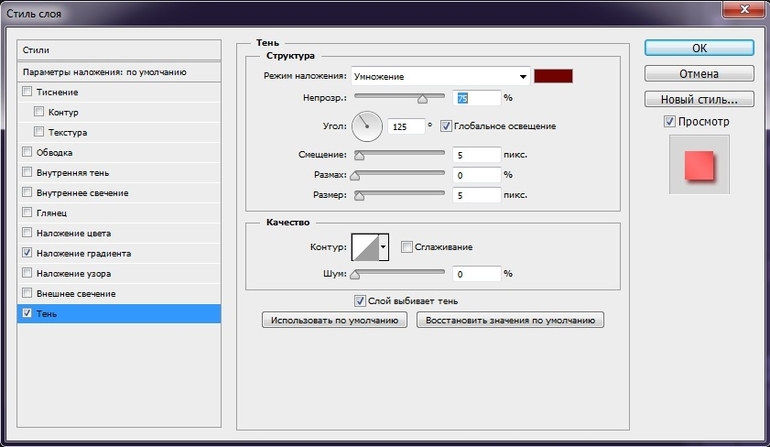Select Стили at the top of the list

[120, 50]
